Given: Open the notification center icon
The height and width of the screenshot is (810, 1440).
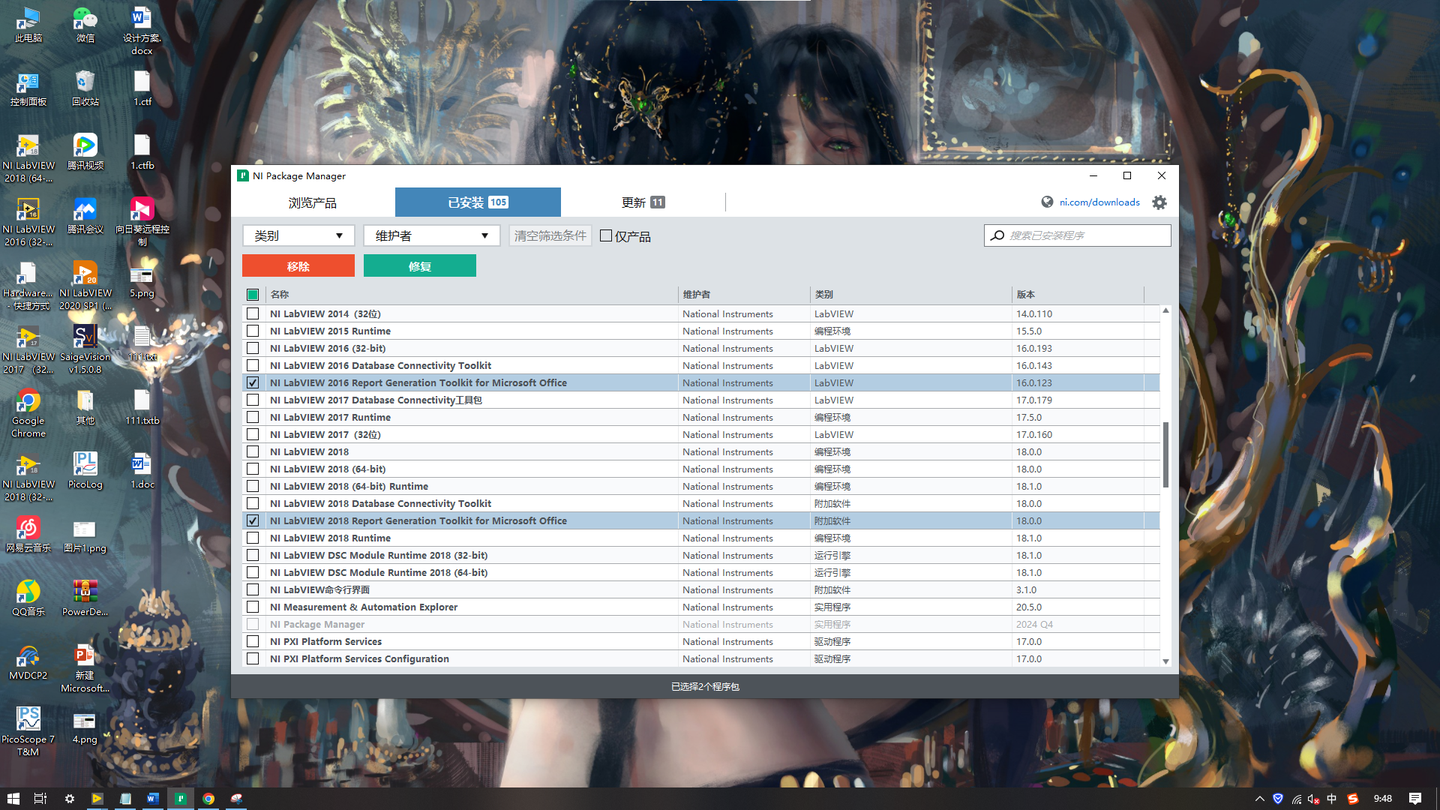Looking at the screenshot, I should [1415, 799].
